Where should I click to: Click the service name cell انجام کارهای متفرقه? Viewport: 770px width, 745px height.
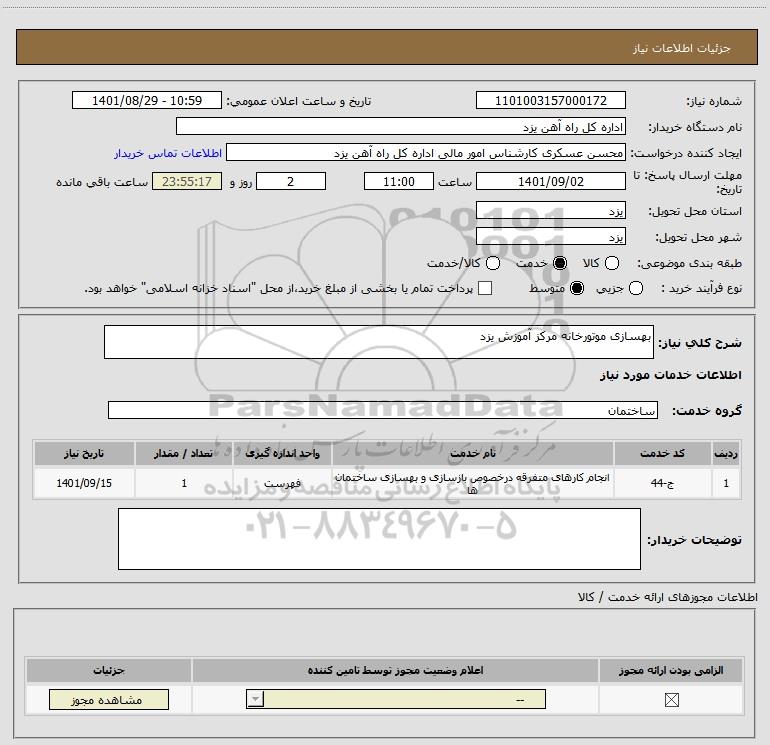[x=472, y=483]
